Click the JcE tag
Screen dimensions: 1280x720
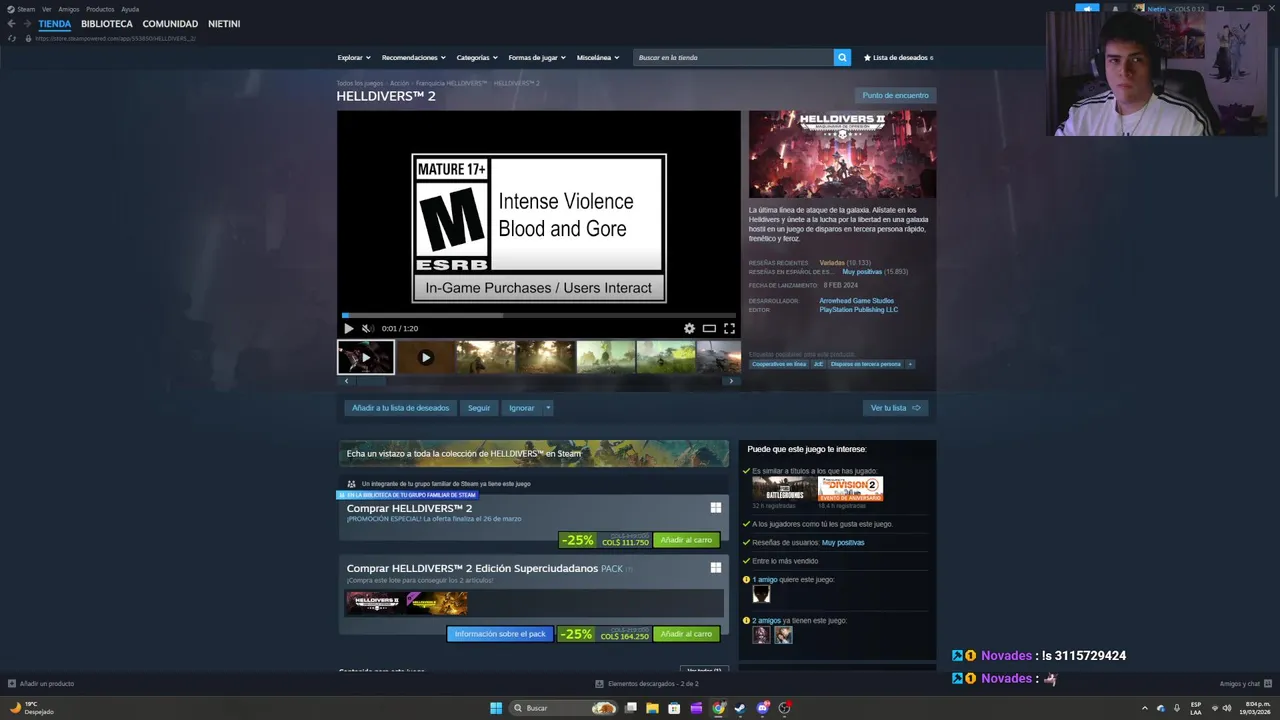click(818, 364)
